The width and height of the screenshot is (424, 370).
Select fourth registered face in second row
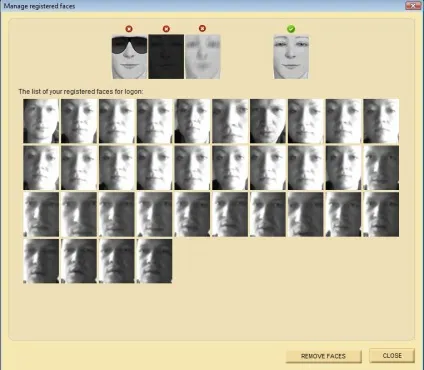point(154,168)
